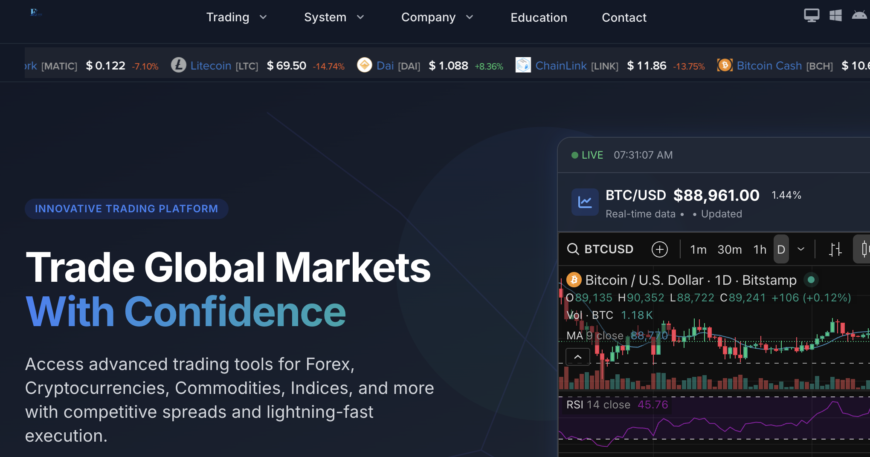Image resolution: width=870 pixels, height=457 pixels.
Task: Click the Dai ticker link
Action: tap(385, 65)
